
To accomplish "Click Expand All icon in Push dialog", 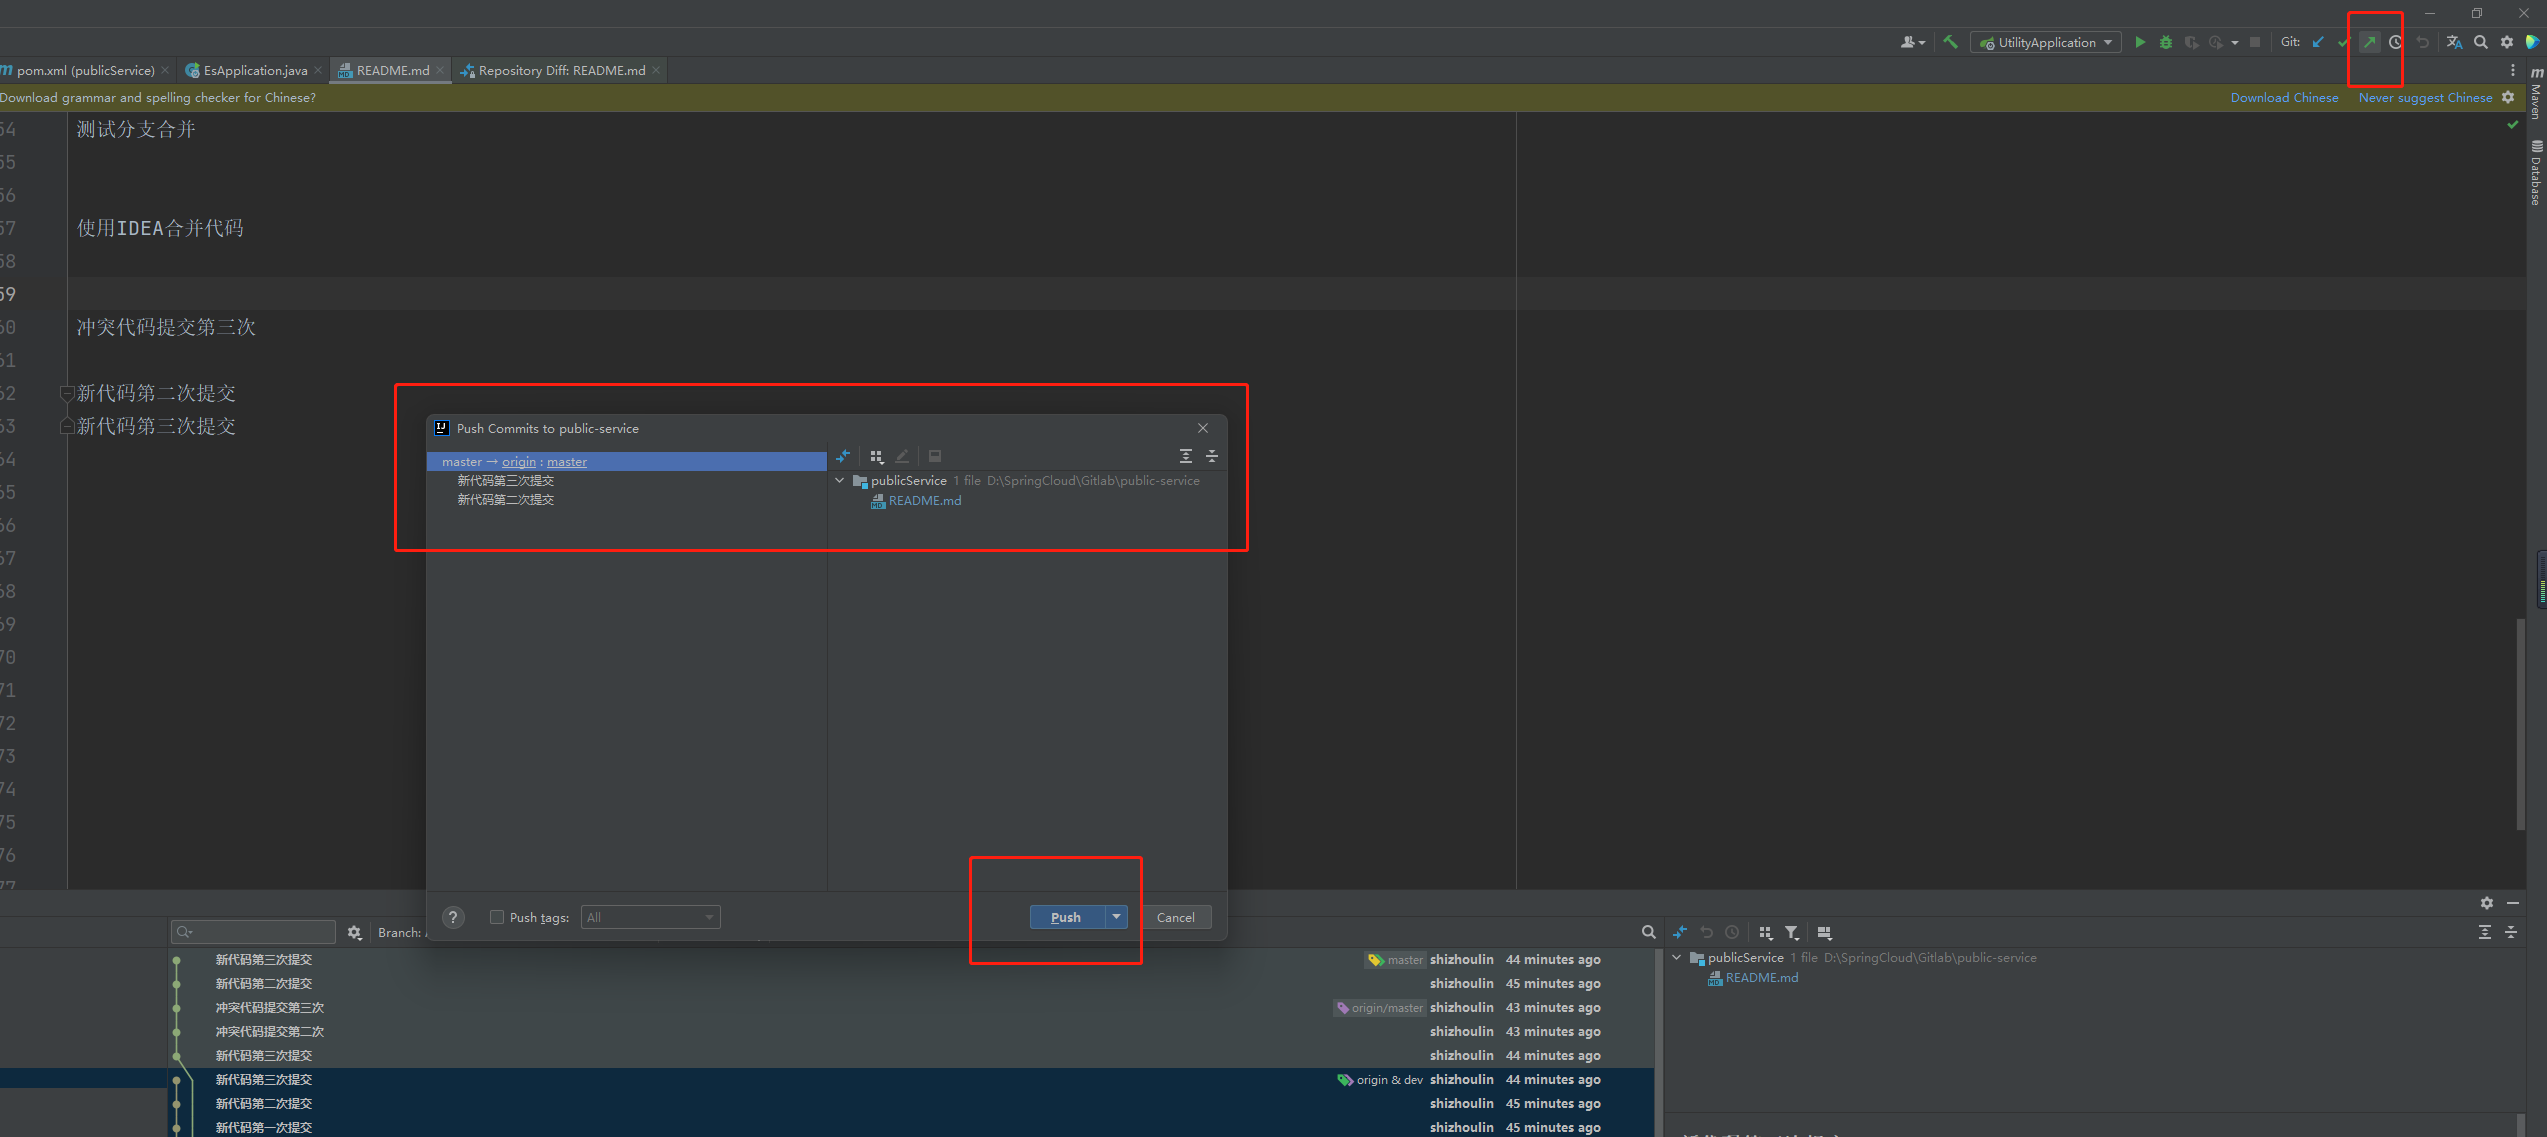I will click(1185, 456).
